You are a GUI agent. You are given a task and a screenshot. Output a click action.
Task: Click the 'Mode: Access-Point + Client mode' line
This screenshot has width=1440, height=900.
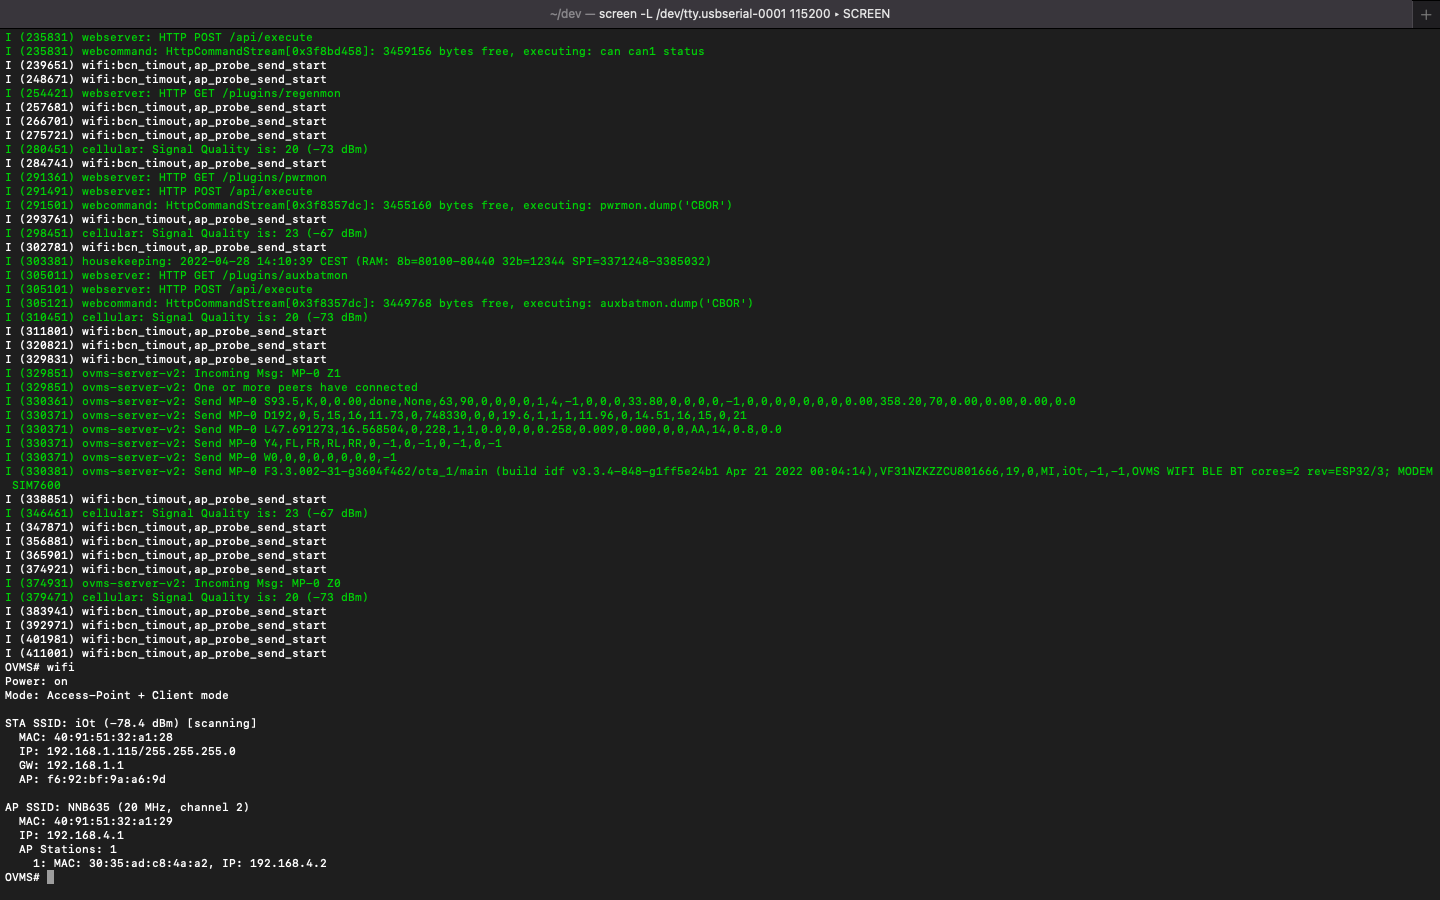[116, 695]
